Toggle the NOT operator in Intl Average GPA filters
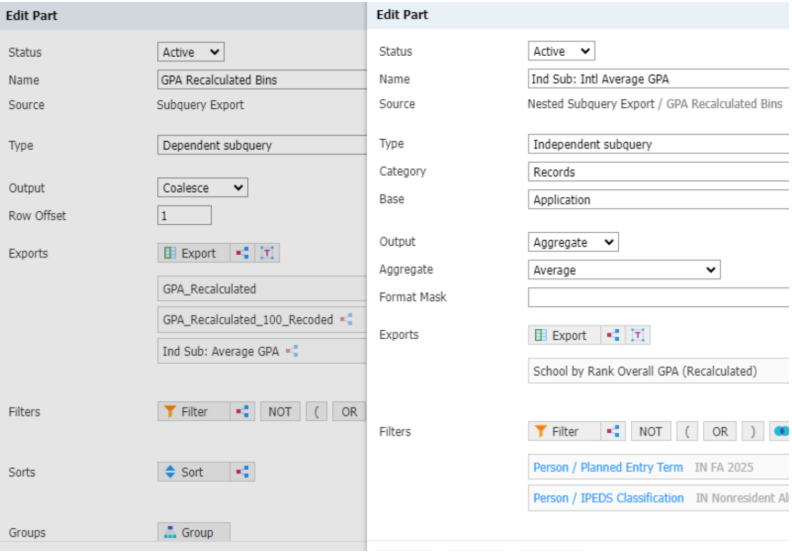The width and height of the screenshot is (792, 554). pos(650,432)
